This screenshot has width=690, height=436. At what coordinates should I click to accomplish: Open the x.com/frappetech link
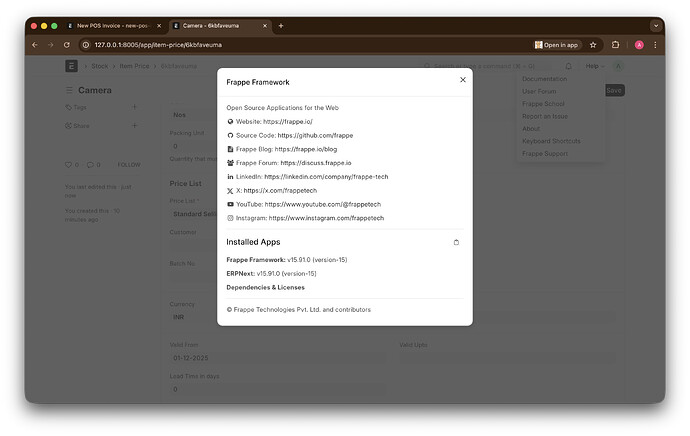[280, 191]
